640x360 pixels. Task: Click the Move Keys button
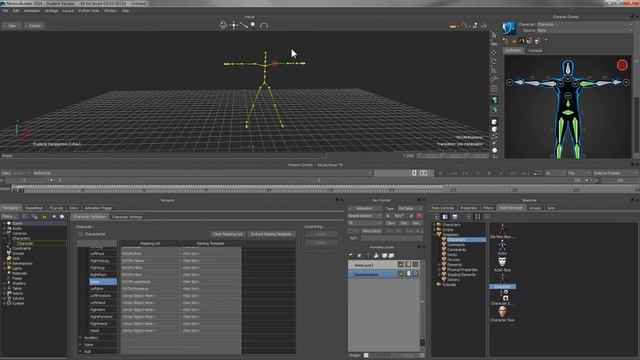pyautogui.click(x=371, y=231)
